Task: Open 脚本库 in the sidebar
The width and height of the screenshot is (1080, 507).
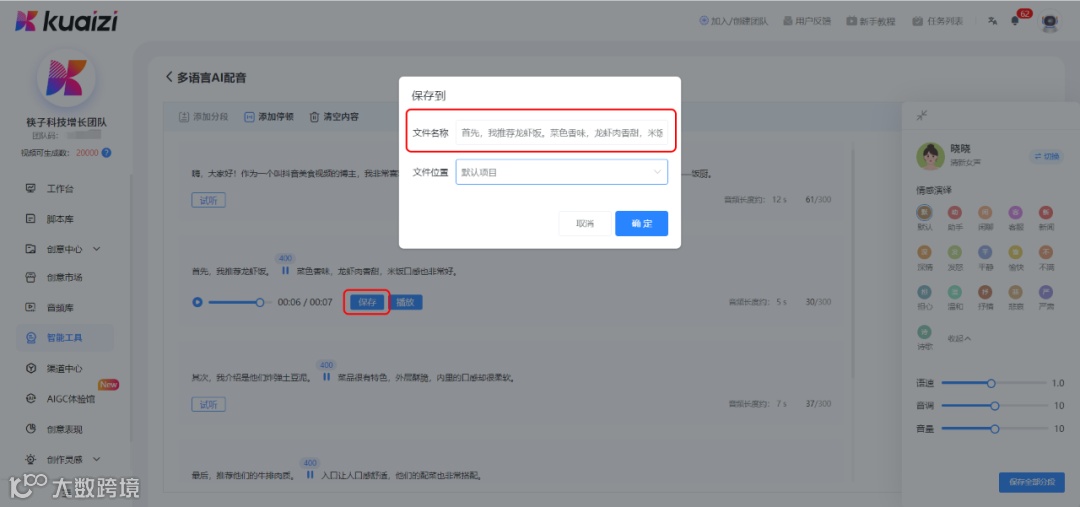Action: (x=59, y=219)
